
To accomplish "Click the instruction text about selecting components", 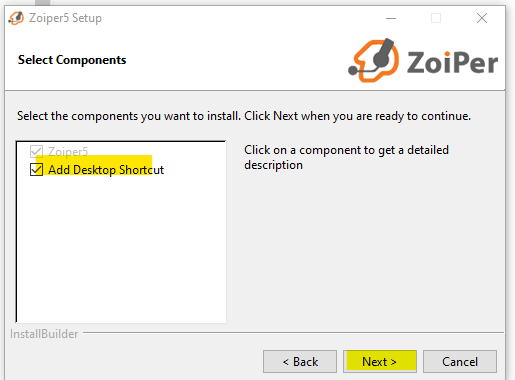I will pyautogui.click(x=244, y=116).
